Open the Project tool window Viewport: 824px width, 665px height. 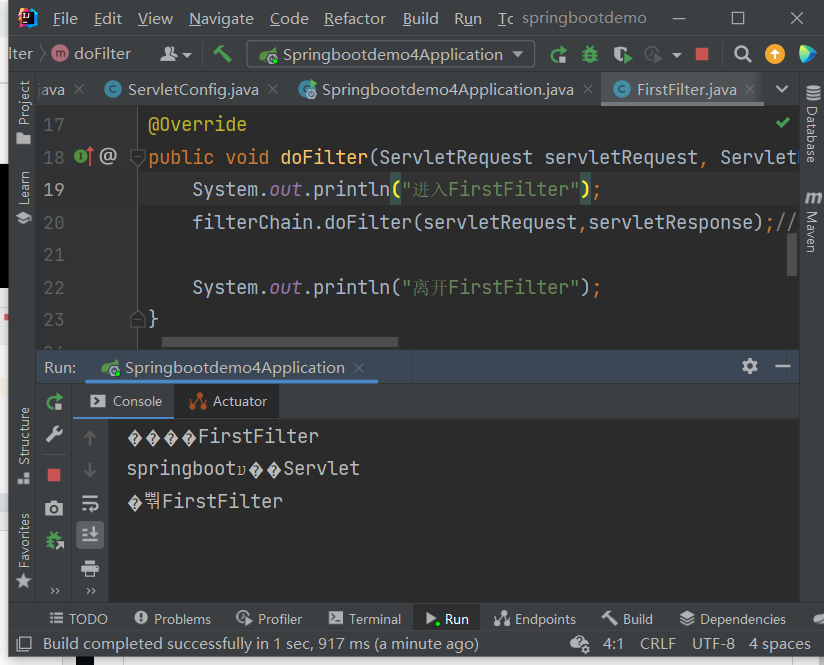pos(24,111)
